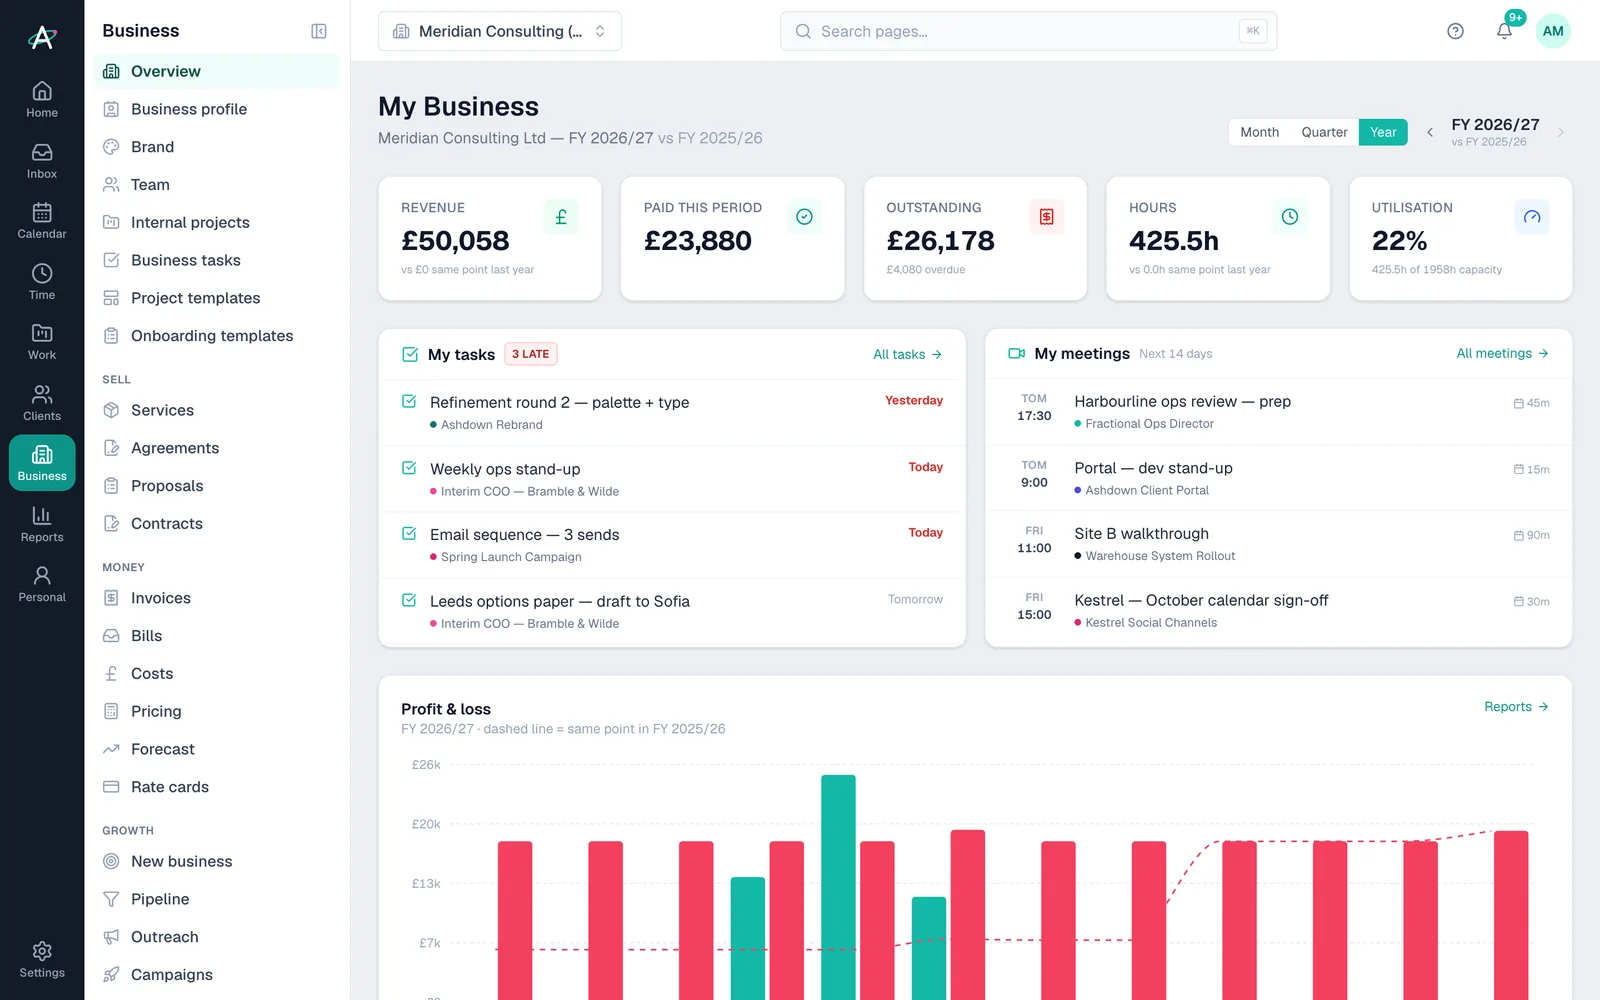Click the 3 LATE badge
The width and height of the screenshot is (1600, 1000).
[531, 354]
